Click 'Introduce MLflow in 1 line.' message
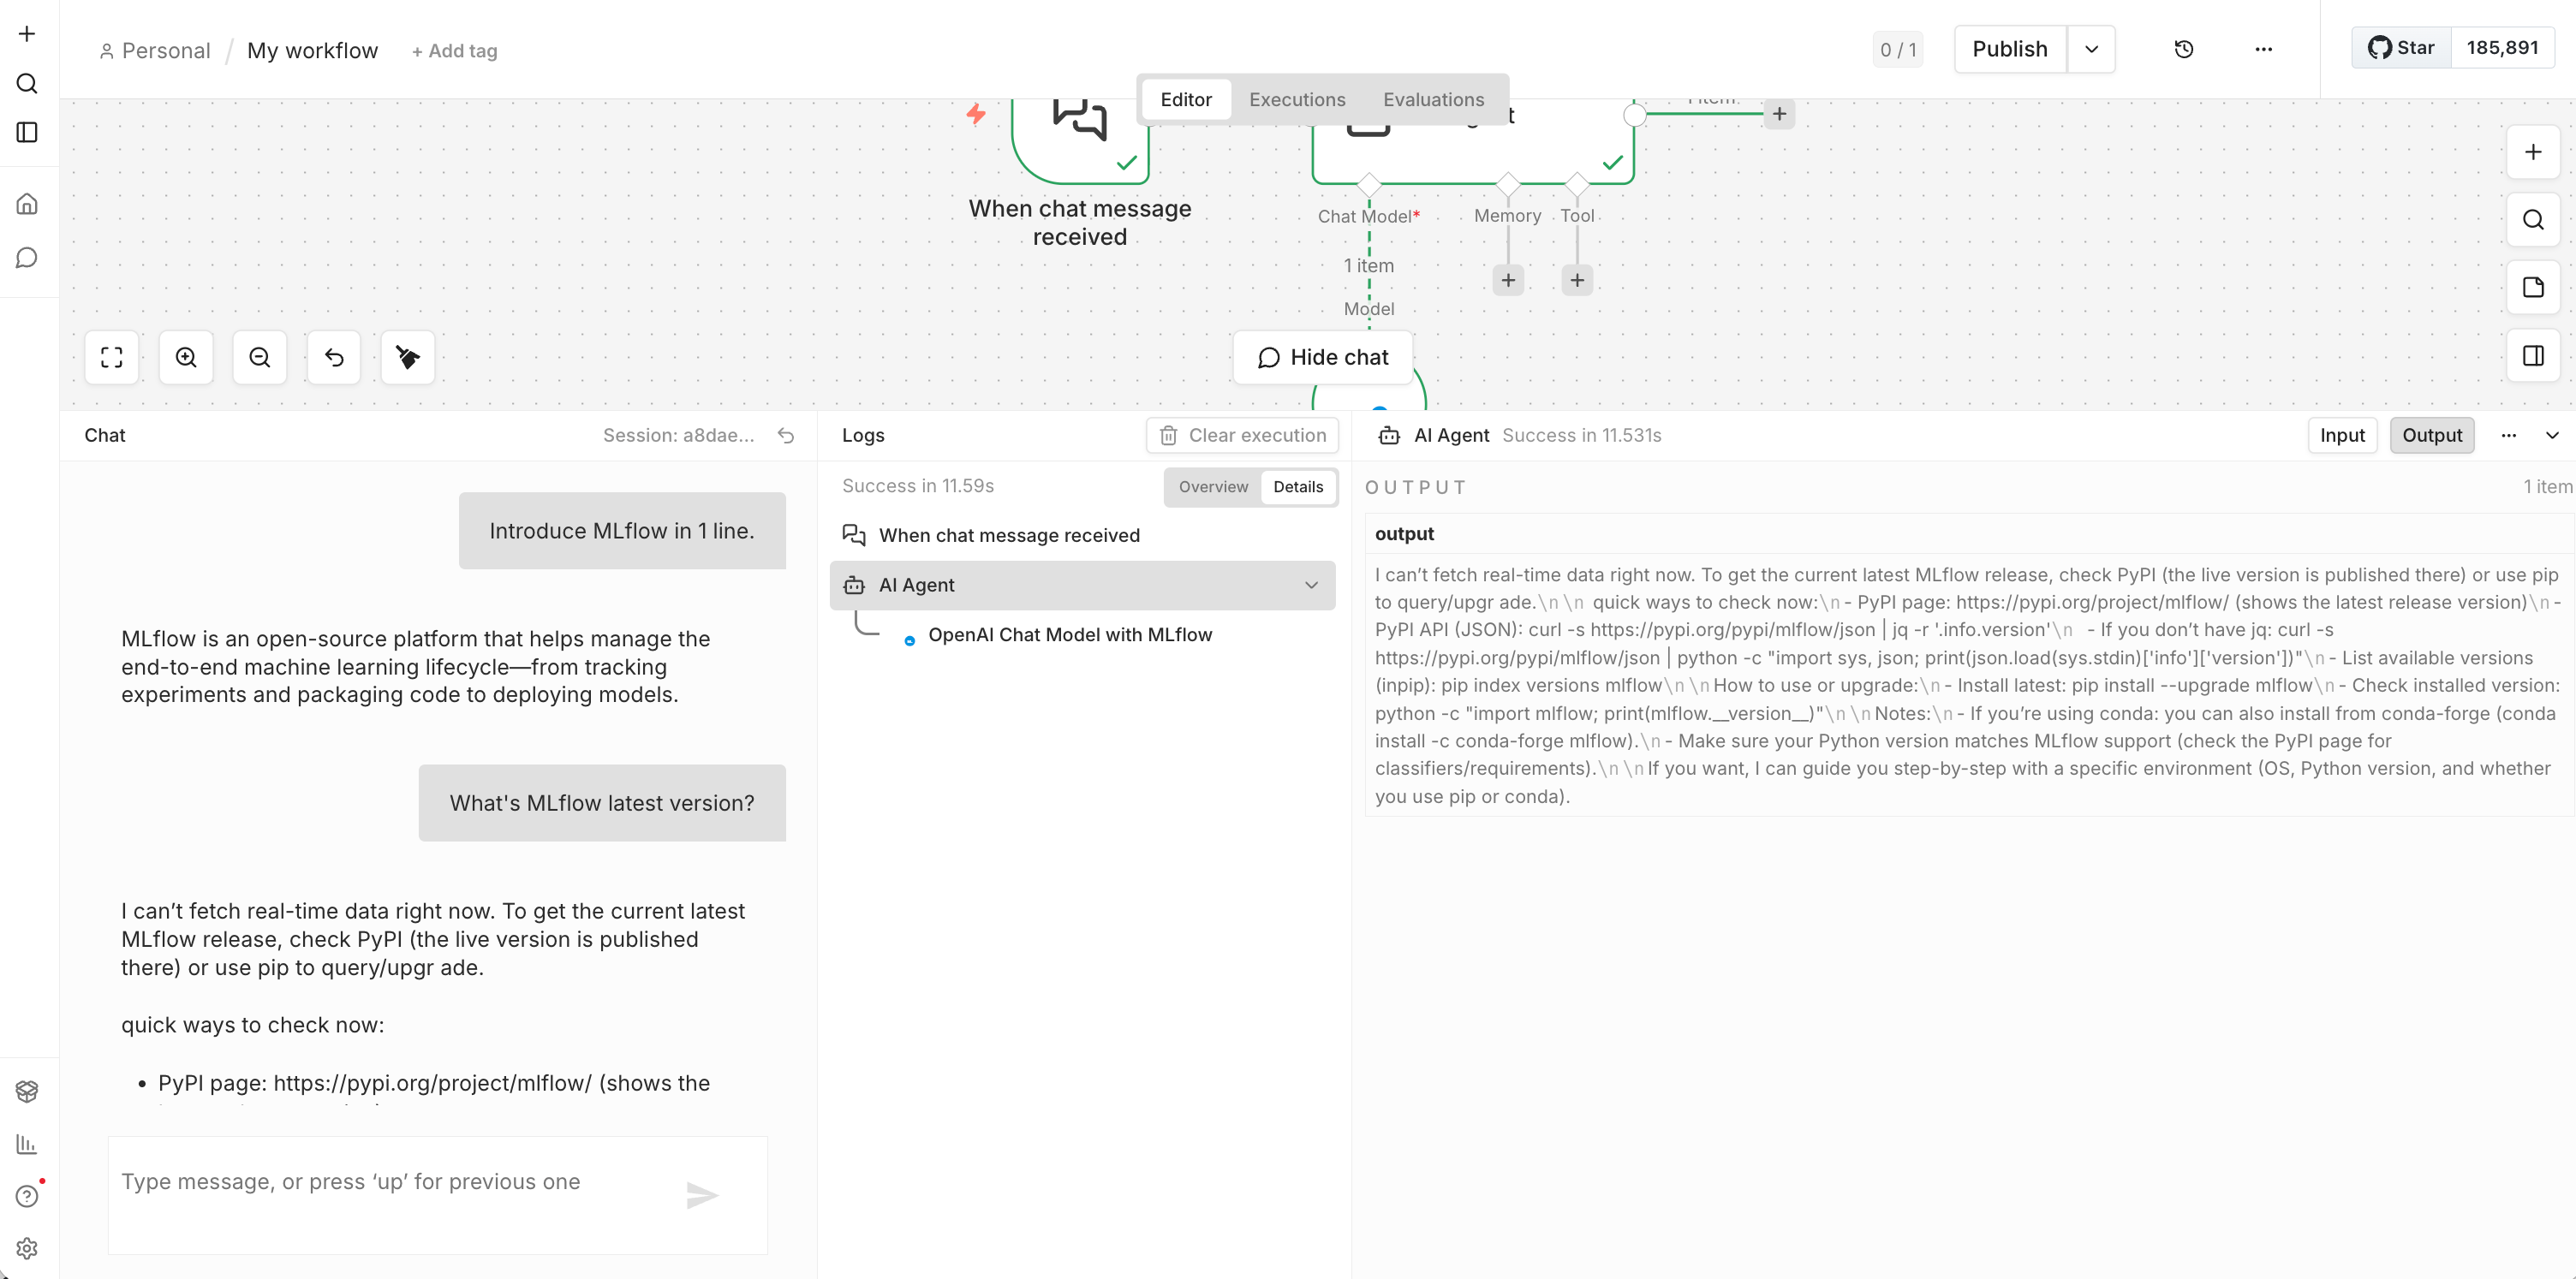 pyautogui.click(x=622, y=531)
